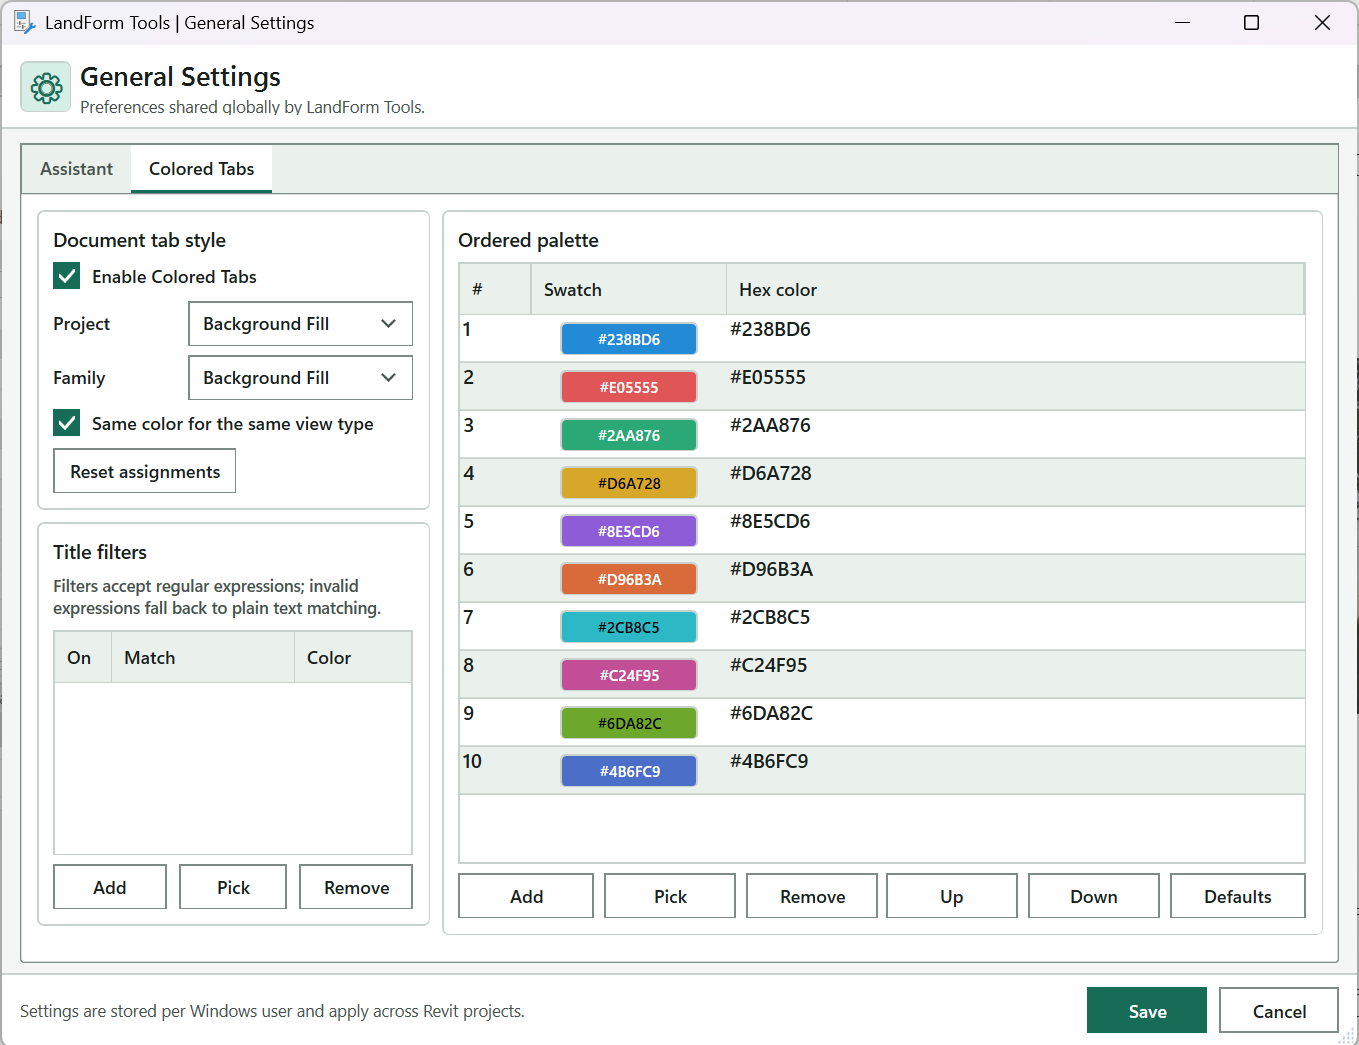Viewport: 1359px width, 1045px height.
Task: Switch to the Assistant tab
Action: click(x=77, y=169)
